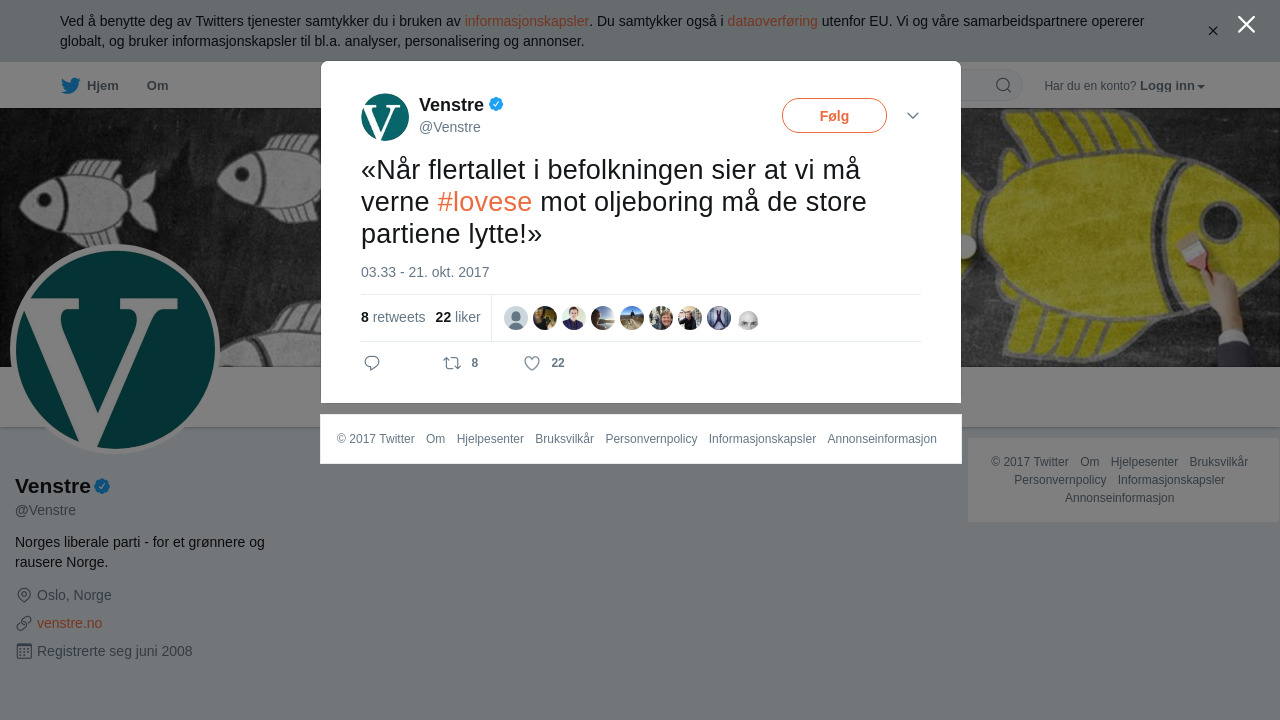Viewport: 1280px width, 720px height.
Task: Open Venstre avatar in tweet header
Action: [x=385, y=117]
